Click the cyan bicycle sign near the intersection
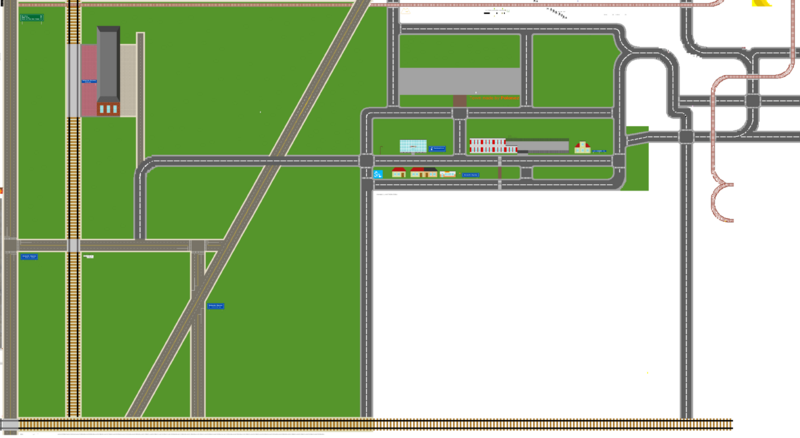Screen dimensions: 800x438 (x=379, y=174)
